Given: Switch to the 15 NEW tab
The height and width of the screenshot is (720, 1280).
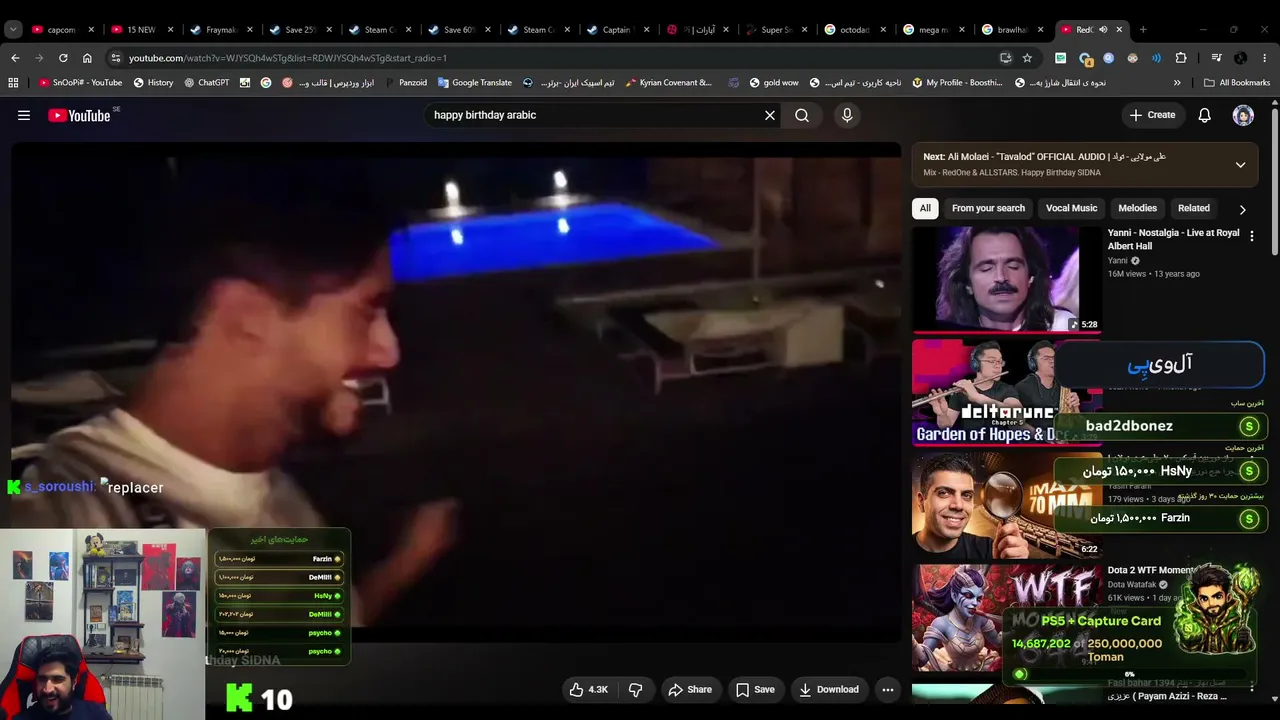Looking at the screenshot, I should coord(141,30).
